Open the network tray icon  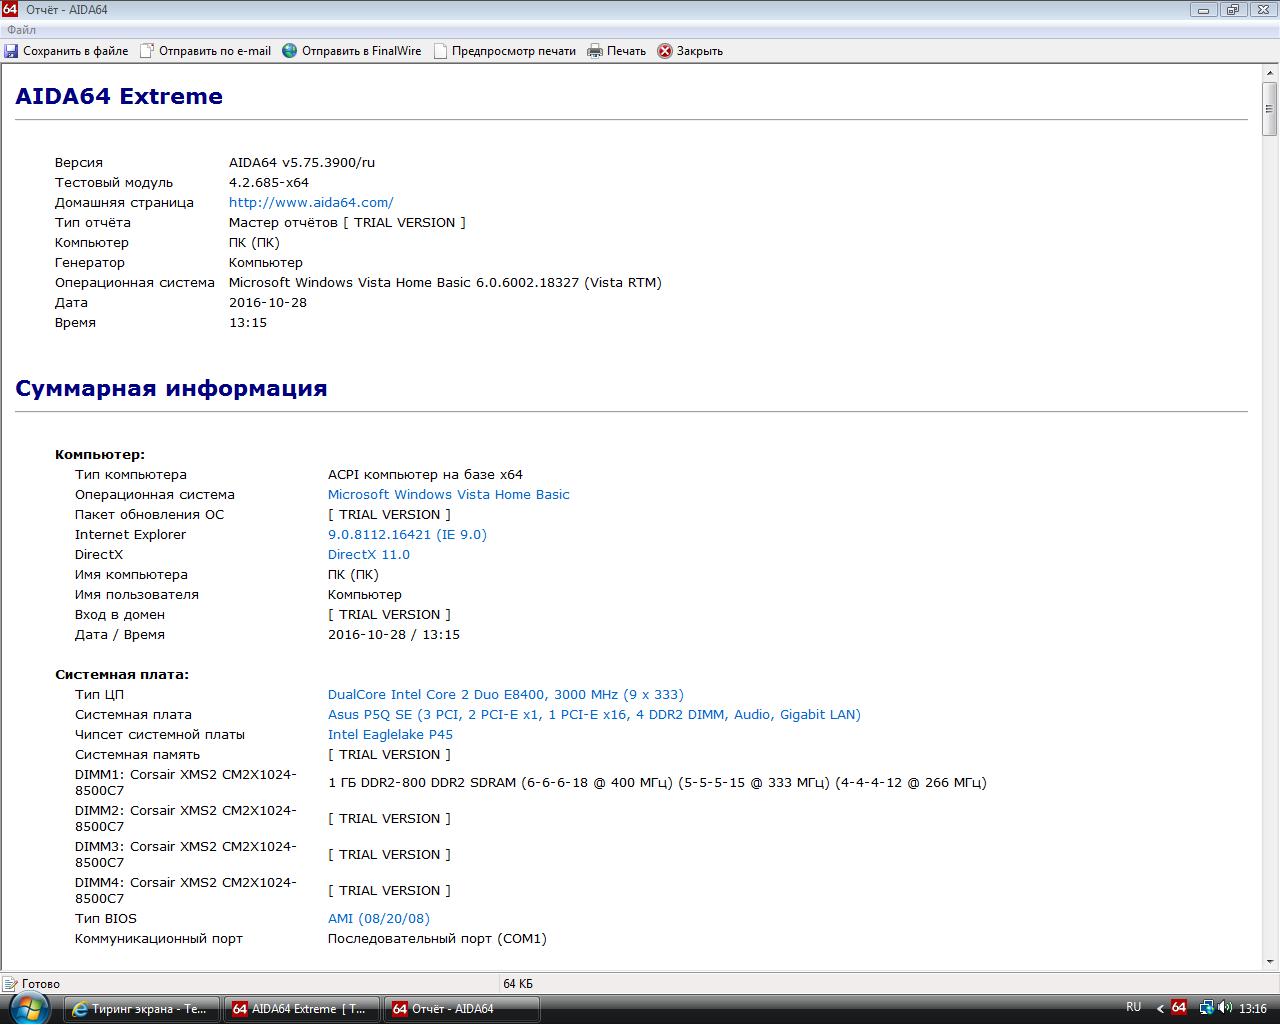(1207, 1008)
